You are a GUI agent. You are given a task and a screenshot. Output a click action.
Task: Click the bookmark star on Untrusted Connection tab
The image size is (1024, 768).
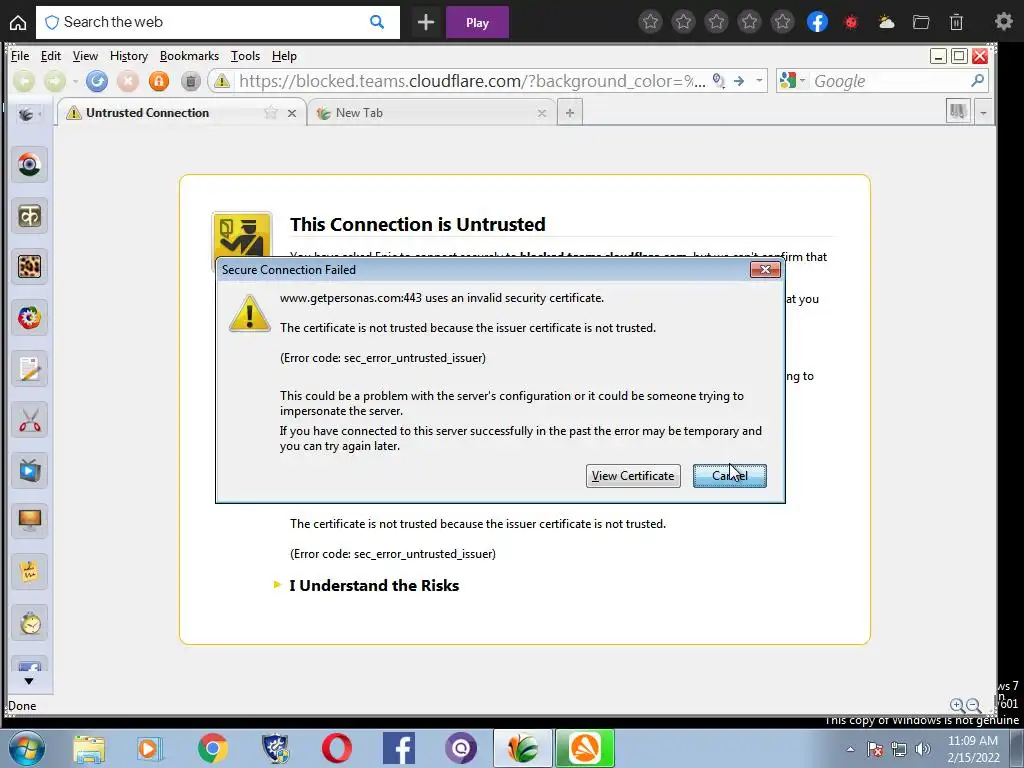270,113
